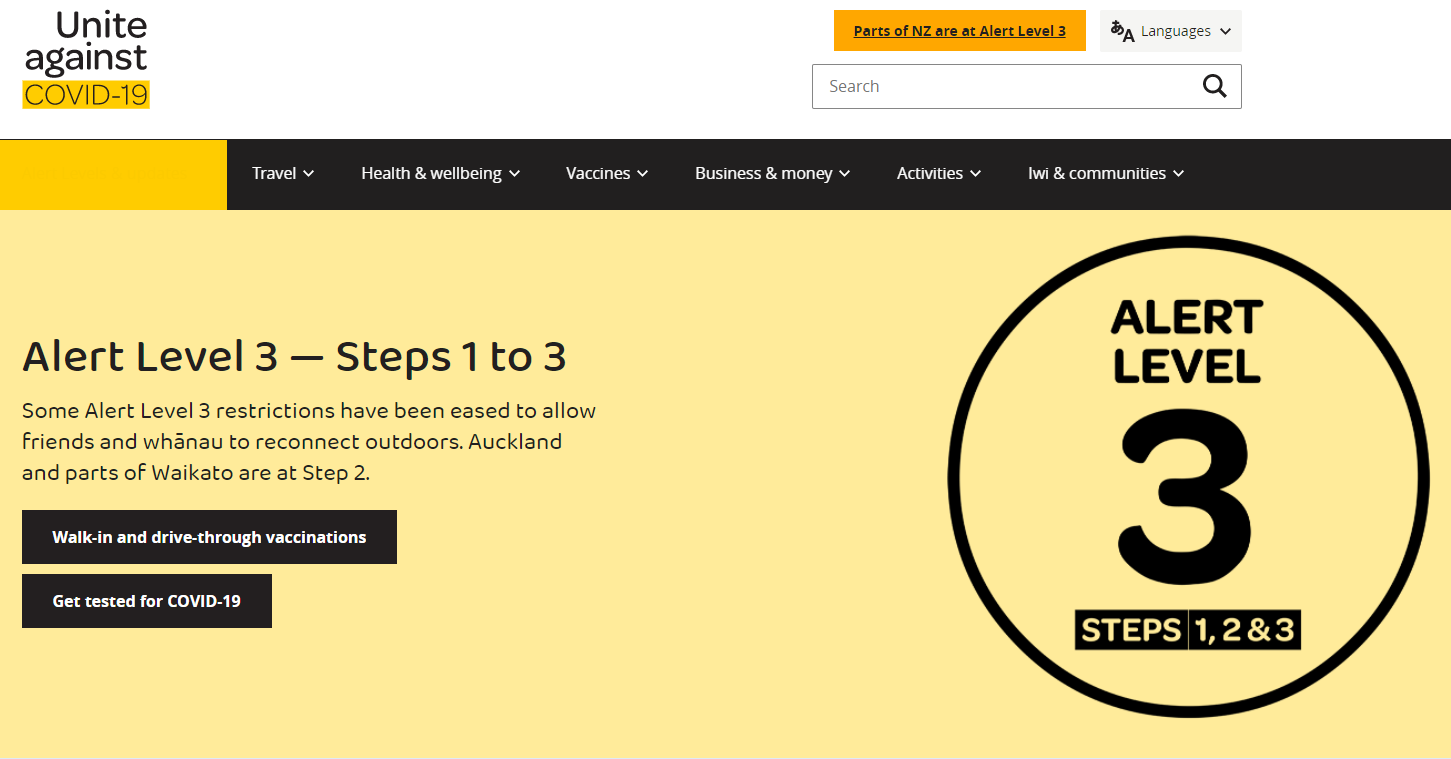Expand the Business & money menu
Screen dimensions: 1451x759
772,174
